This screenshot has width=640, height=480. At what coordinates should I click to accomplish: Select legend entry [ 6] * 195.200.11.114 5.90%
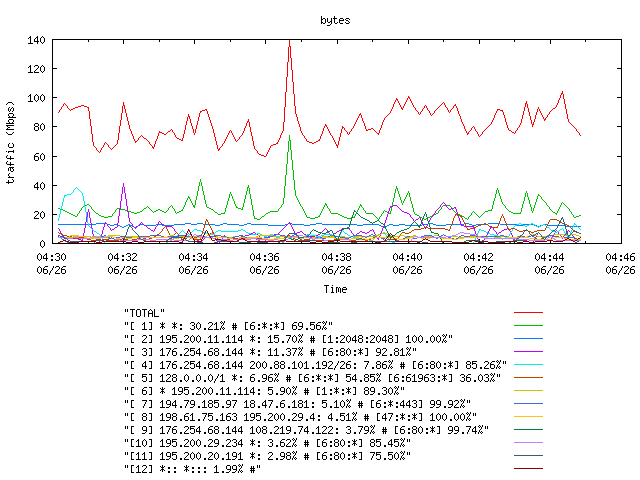click(264, 391)
